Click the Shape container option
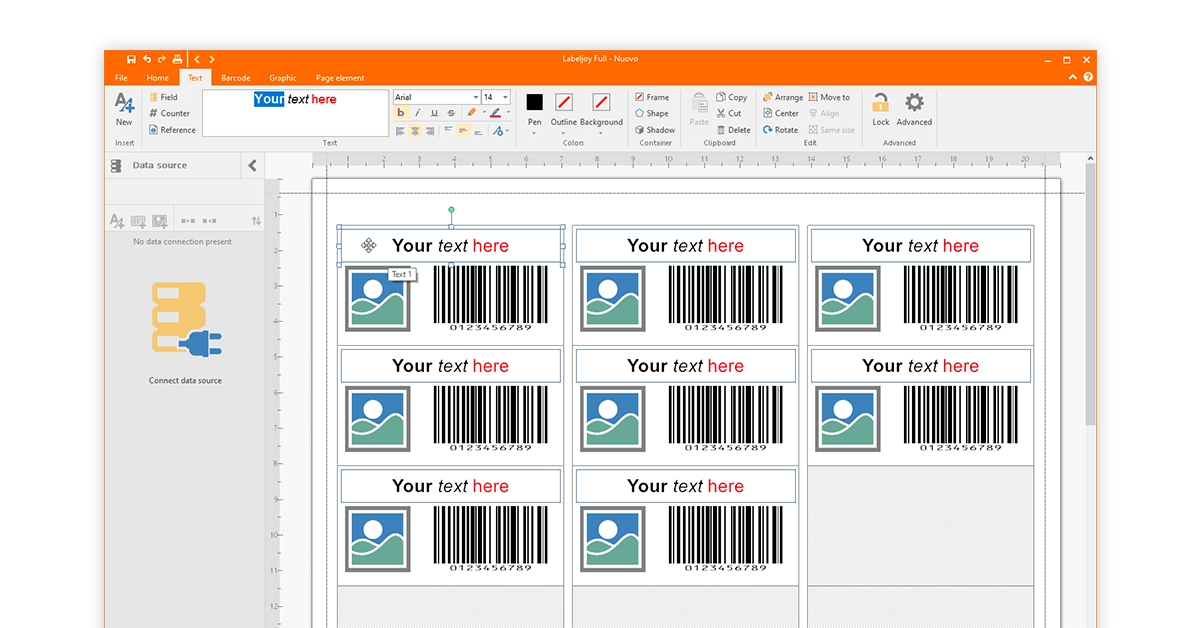 point(652,113)
